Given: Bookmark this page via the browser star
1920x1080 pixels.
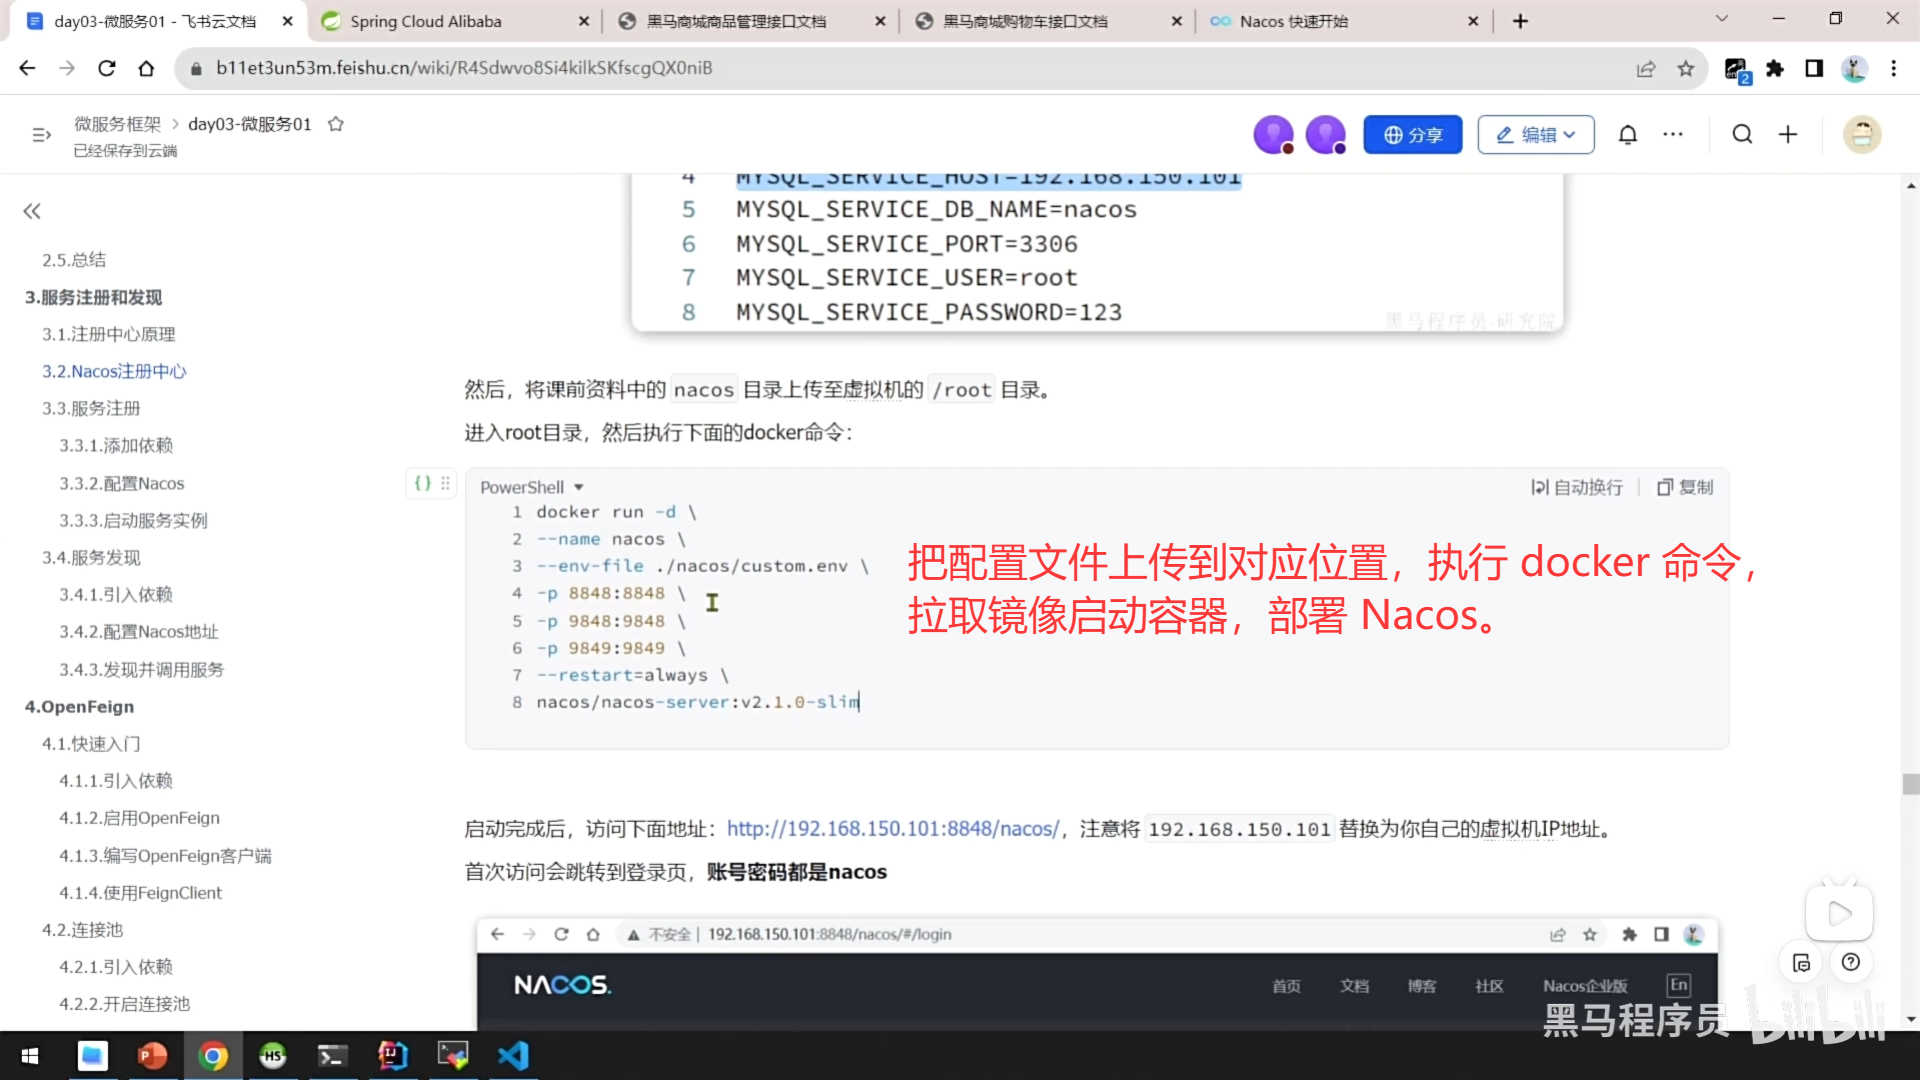Looking at the screenshot, I should tap(1686, 68).
